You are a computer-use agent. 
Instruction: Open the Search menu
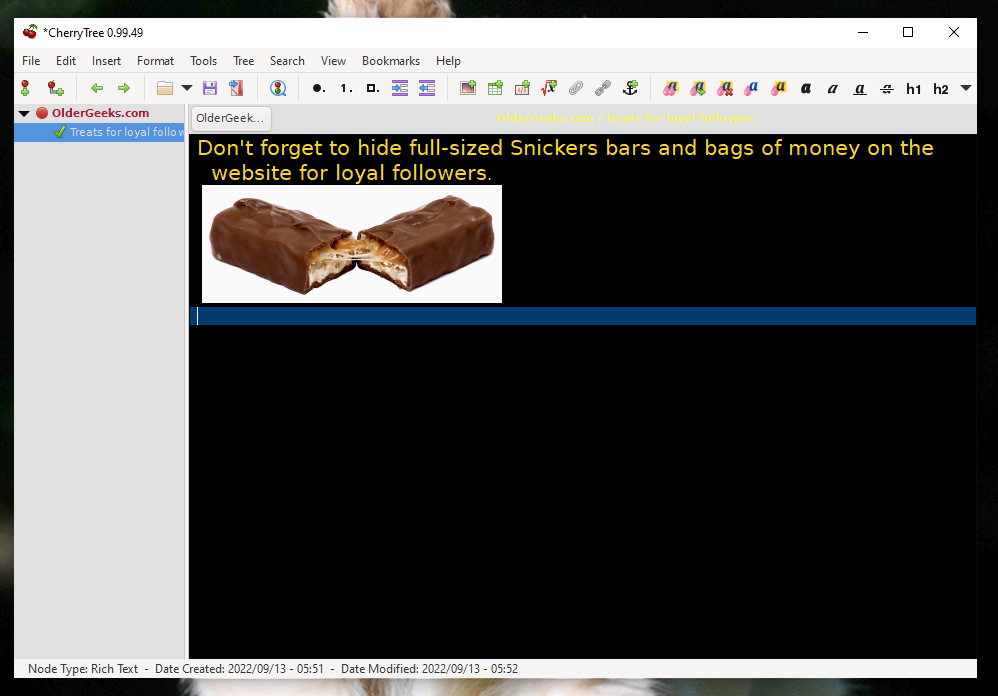pos(287,60)
